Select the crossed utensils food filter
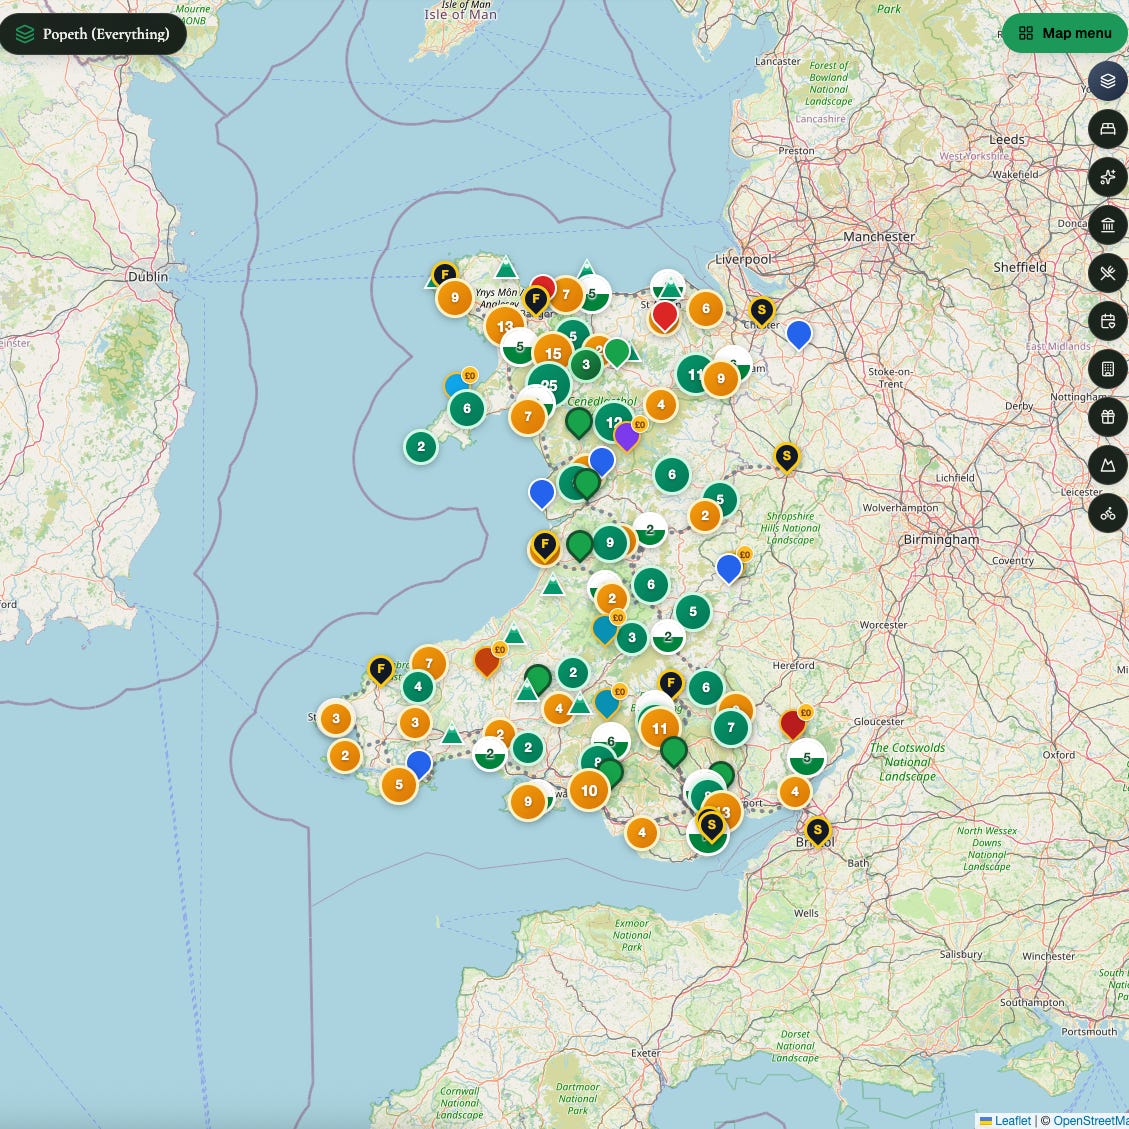The image size is (1129, 1129). tap(1107, 273)
